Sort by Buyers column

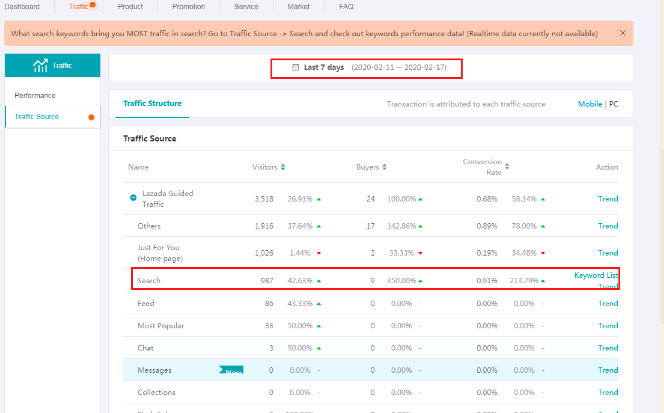pos(385,167)
